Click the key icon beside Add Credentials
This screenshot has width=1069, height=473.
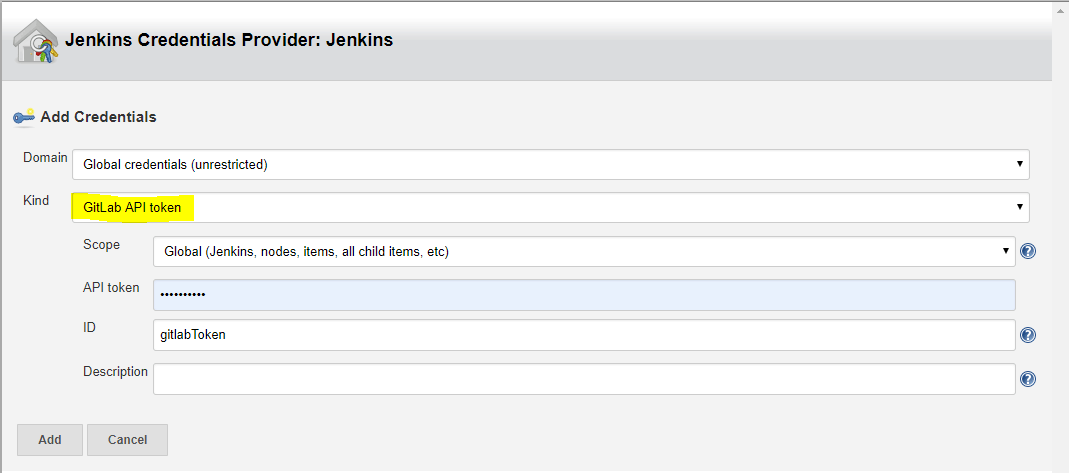24,117
